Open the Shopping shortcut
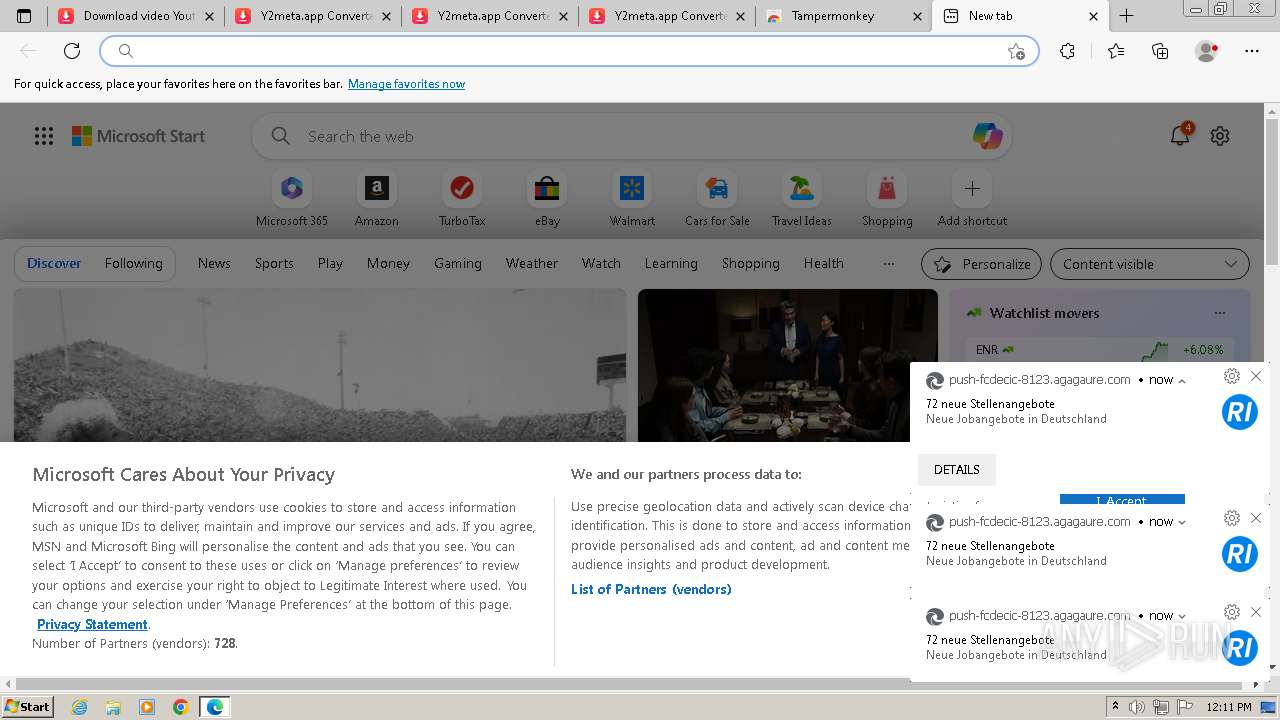This screenshot has height=720, width=1280. pos(887,199)
